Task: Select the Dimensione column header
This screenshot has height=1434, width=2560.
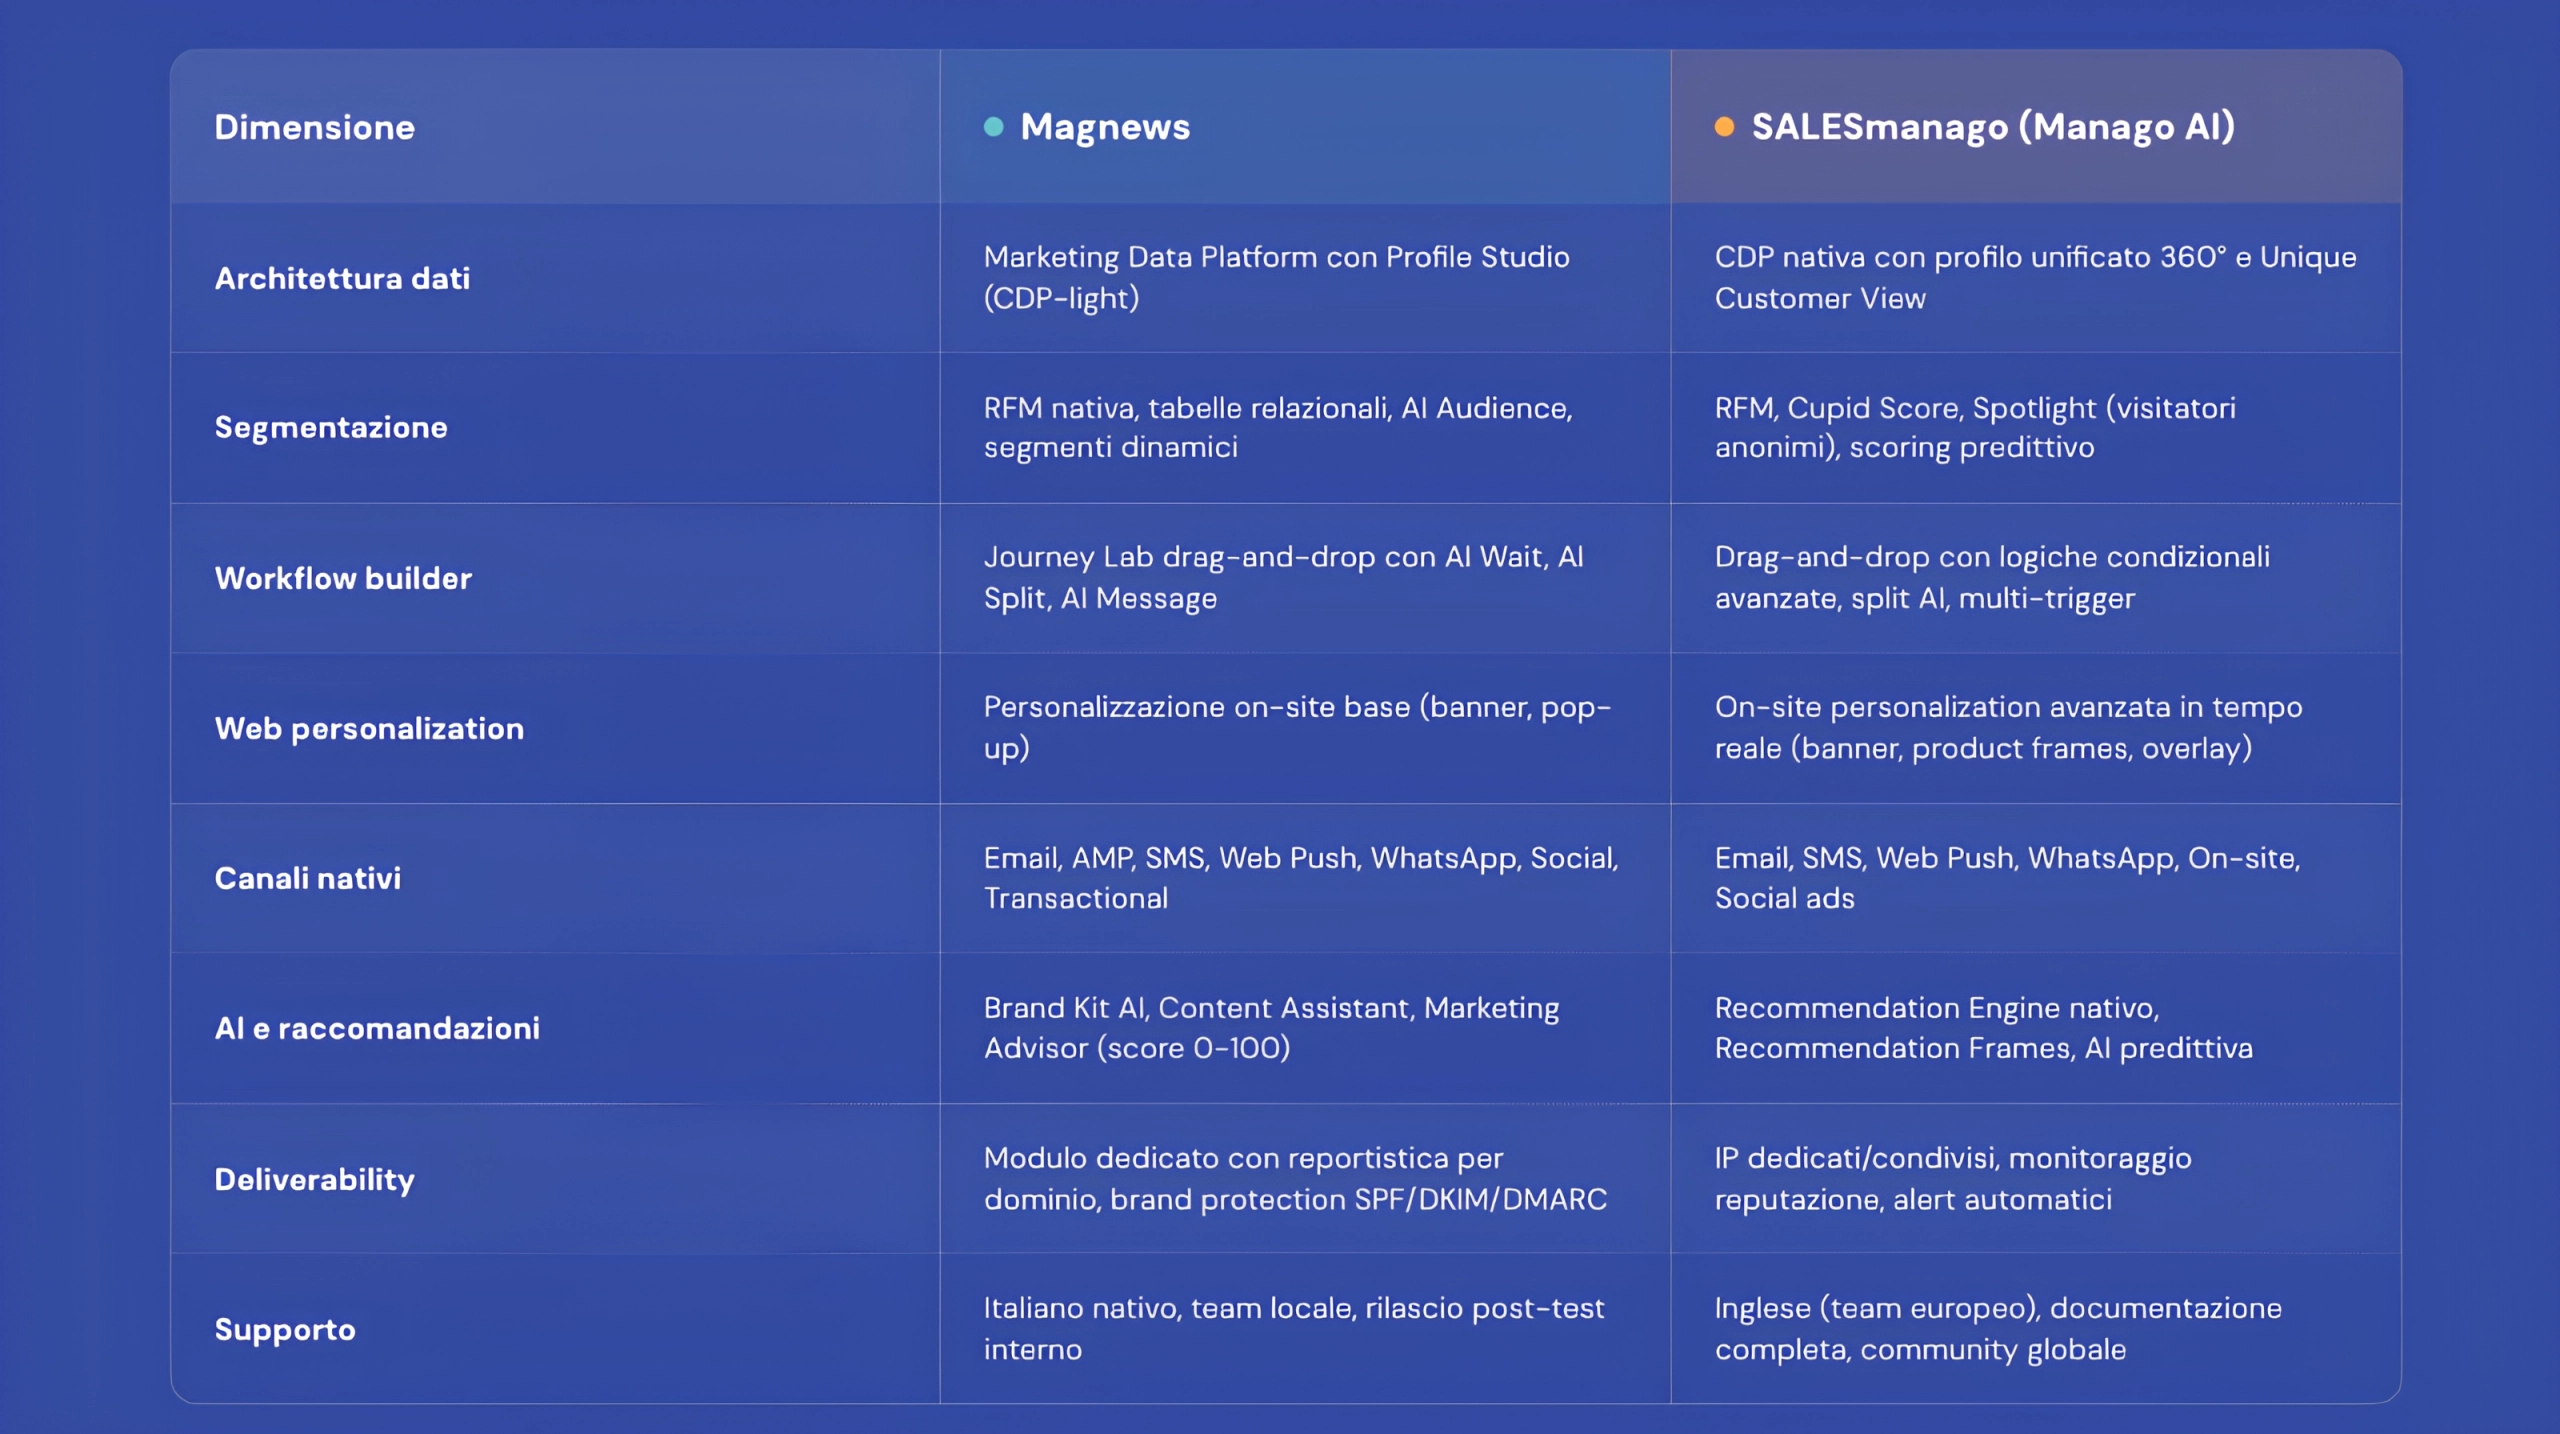Action: tap(314, 127)
